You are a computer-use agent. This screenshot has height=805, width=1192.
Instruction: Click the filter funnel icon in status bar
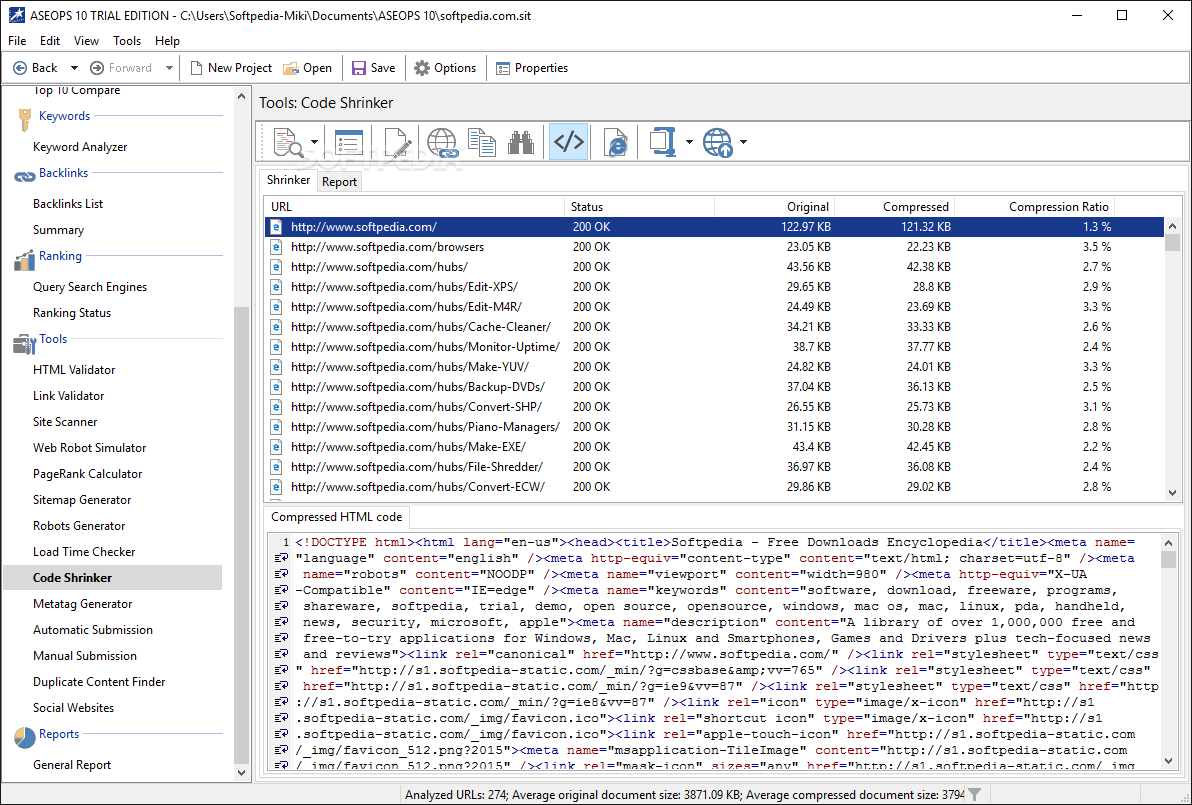click(x=975, y=795)
